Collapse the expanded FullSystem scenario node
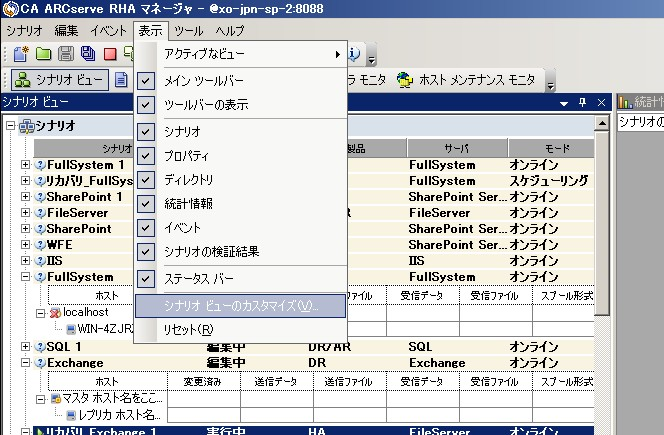 click(x=25, y=277)
